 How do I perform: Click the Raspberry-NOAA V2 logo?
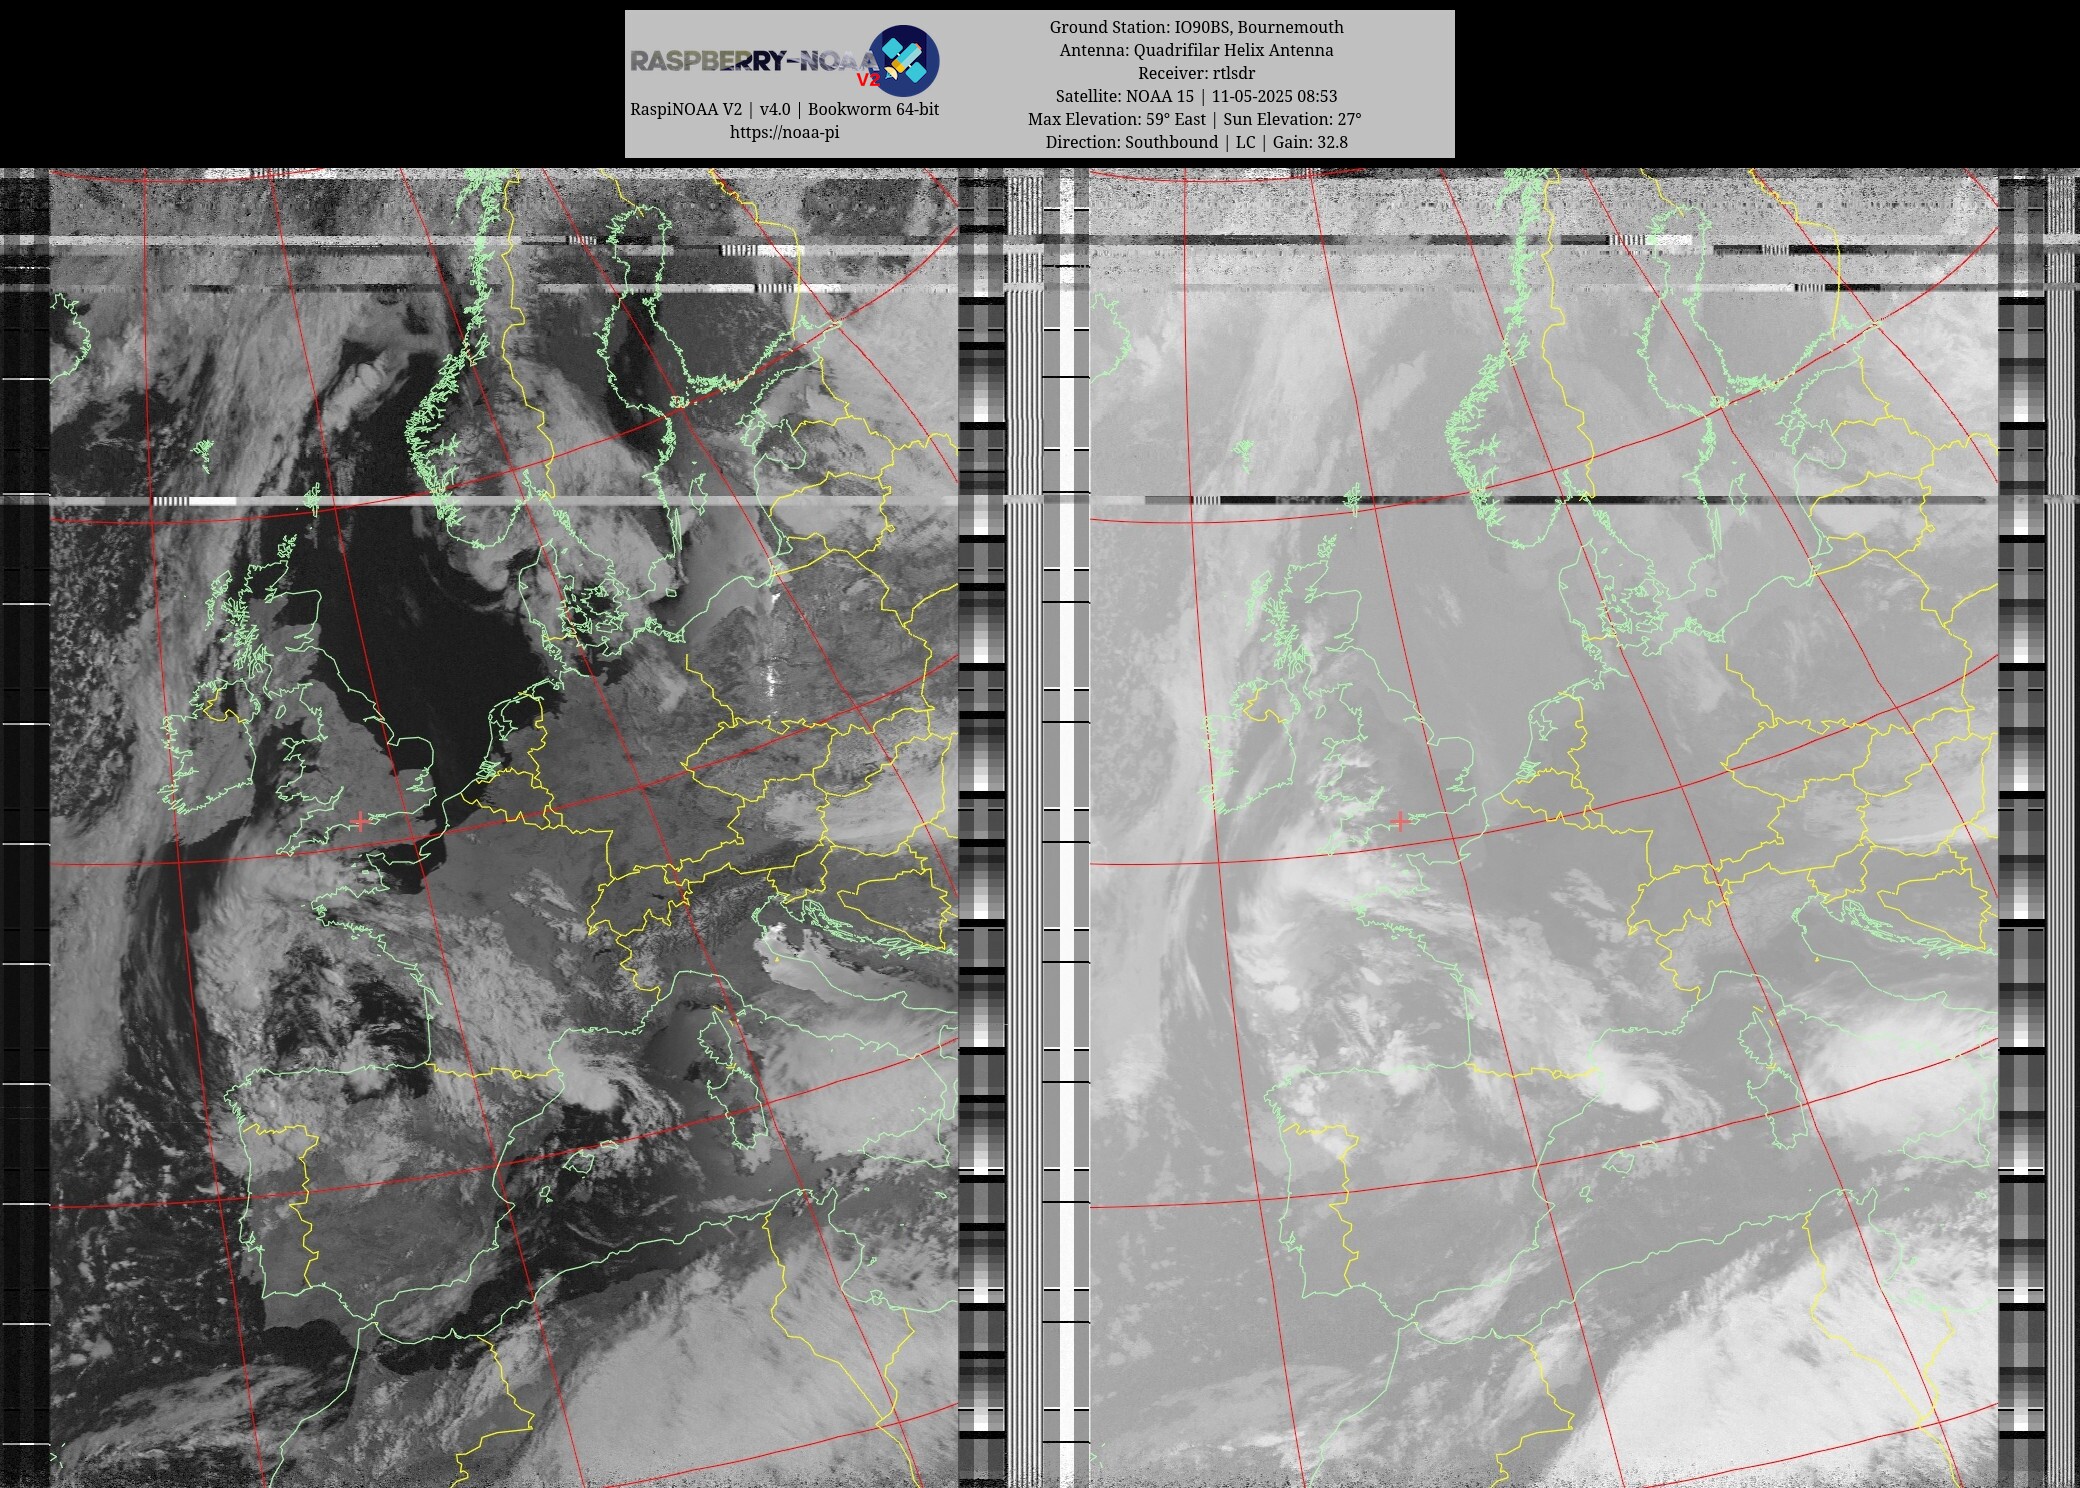click(x=784, y=60)
